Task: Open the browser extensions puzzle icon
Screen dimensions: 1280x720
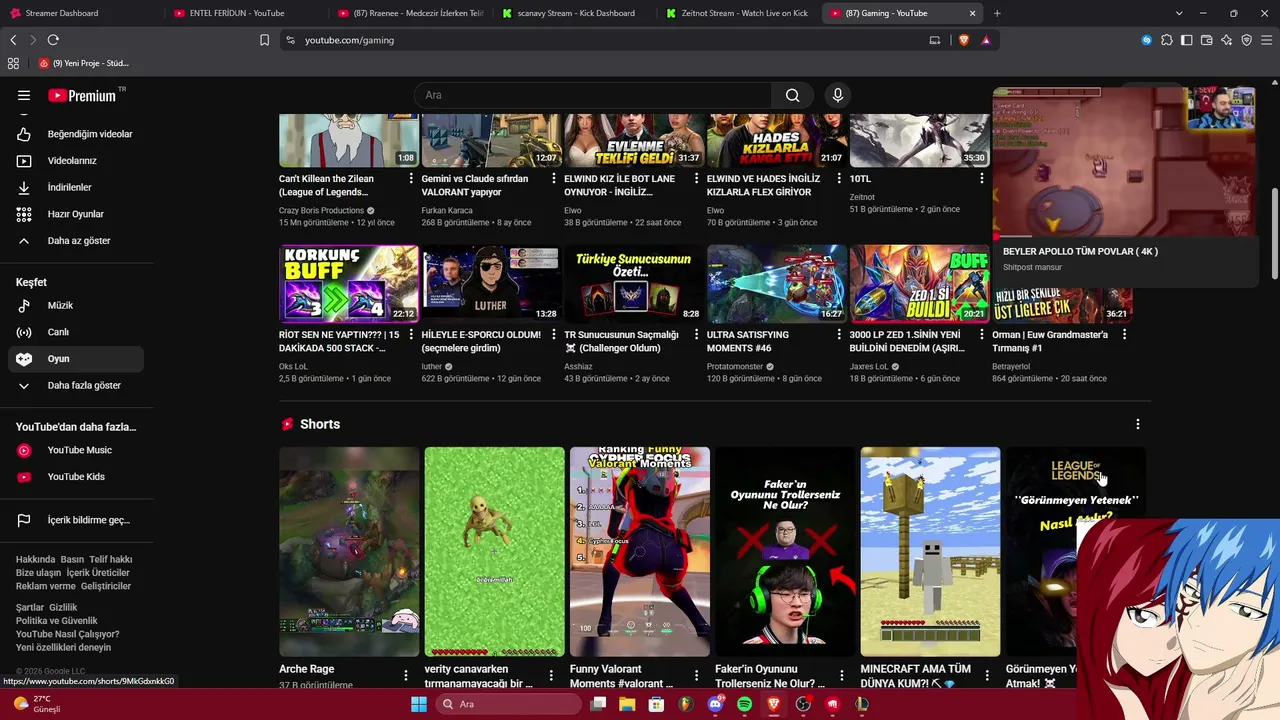Action: (x=1166, y=40)
